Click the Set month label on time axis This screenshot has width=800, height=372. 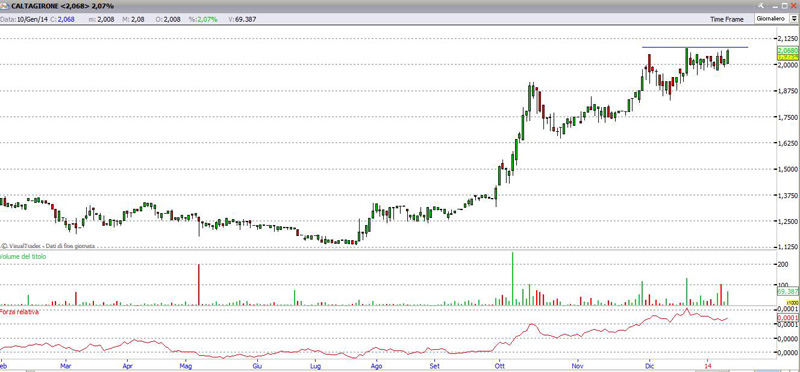(434, 366)
